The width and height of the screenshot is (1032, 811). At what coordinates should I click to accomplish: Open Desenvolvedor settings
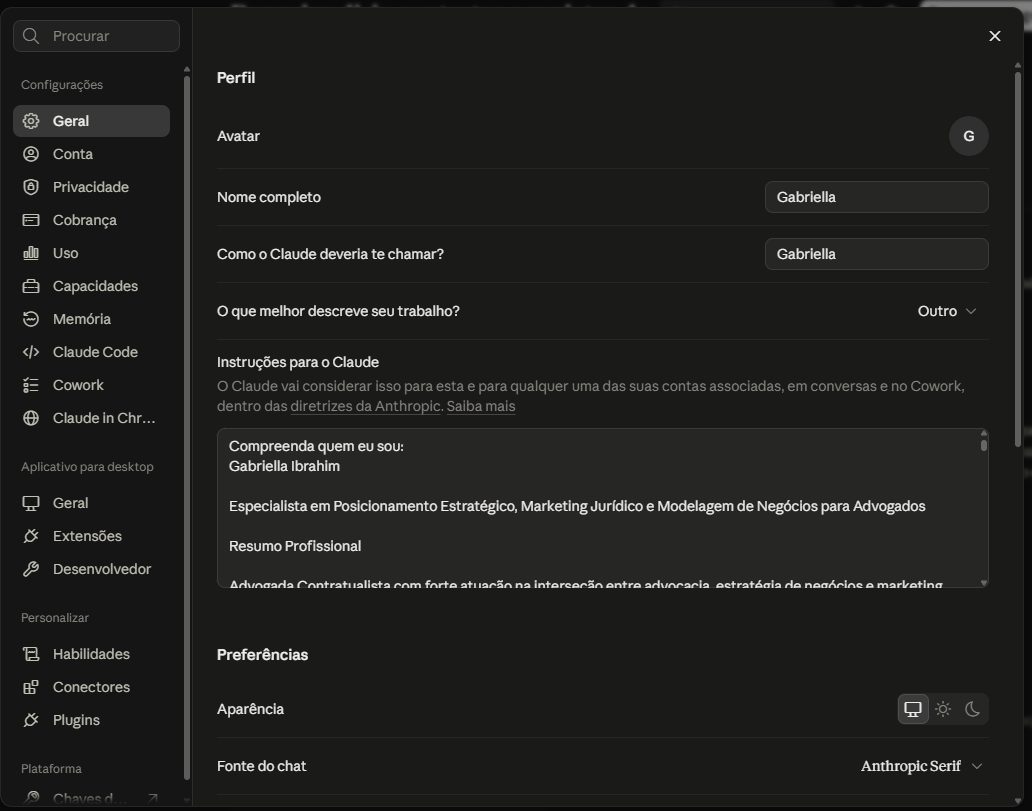tap(91, 569)
